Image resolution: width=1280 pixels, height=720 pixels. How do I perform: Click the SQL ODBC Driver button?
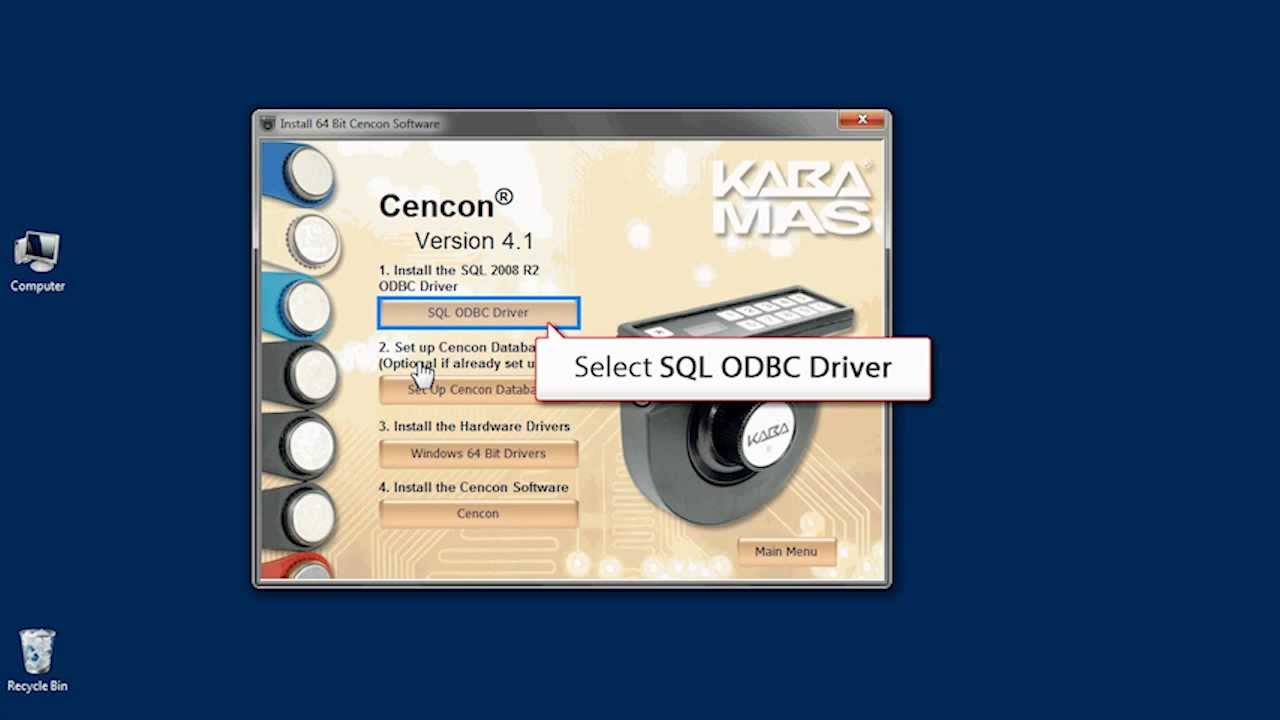478,313
